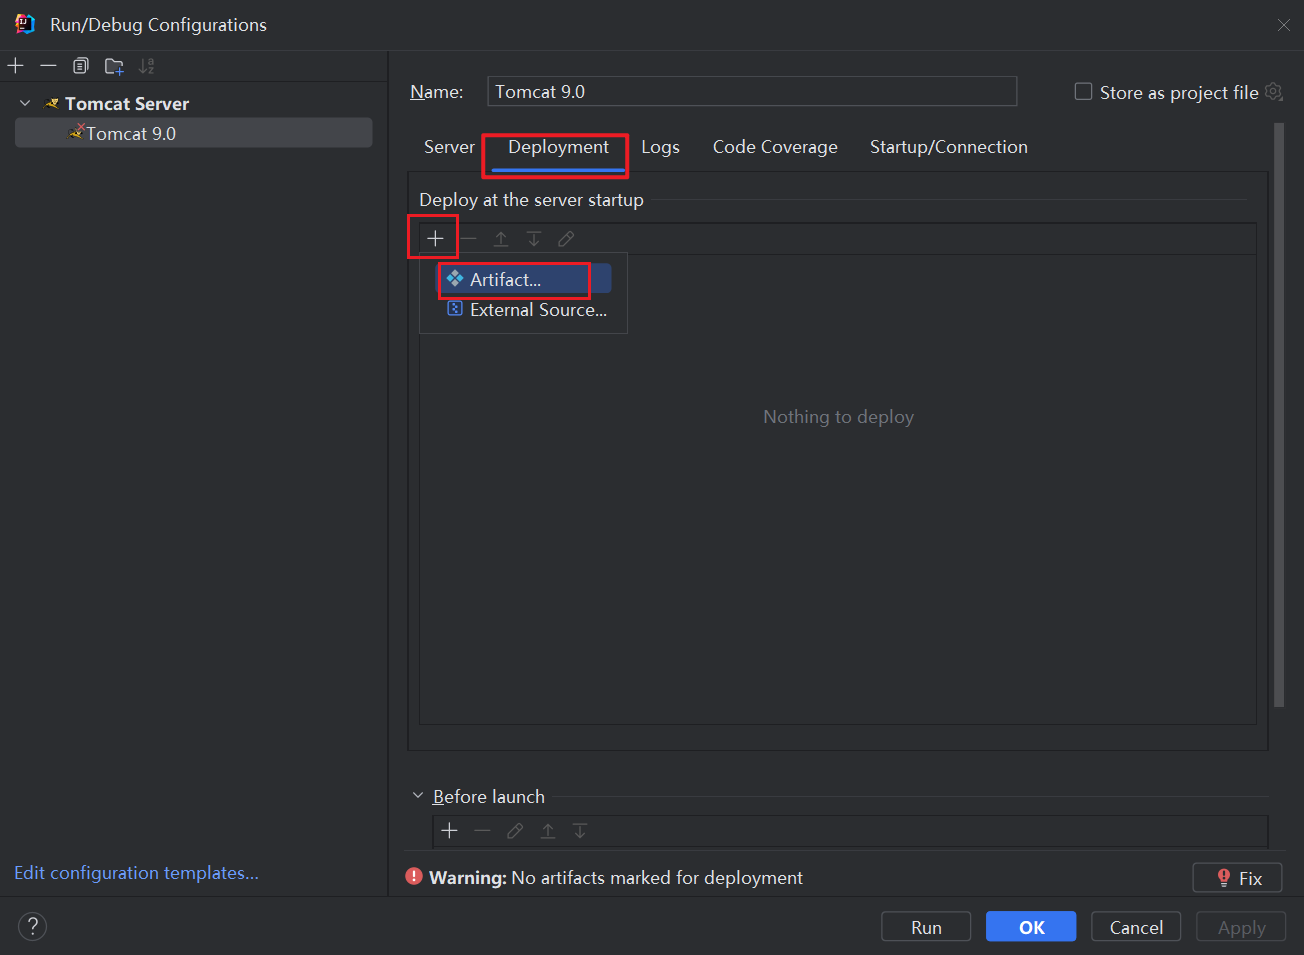
Task: Click the 'Nothing to deploy' text
Action: pyautogui.click(x=838, y=417)
